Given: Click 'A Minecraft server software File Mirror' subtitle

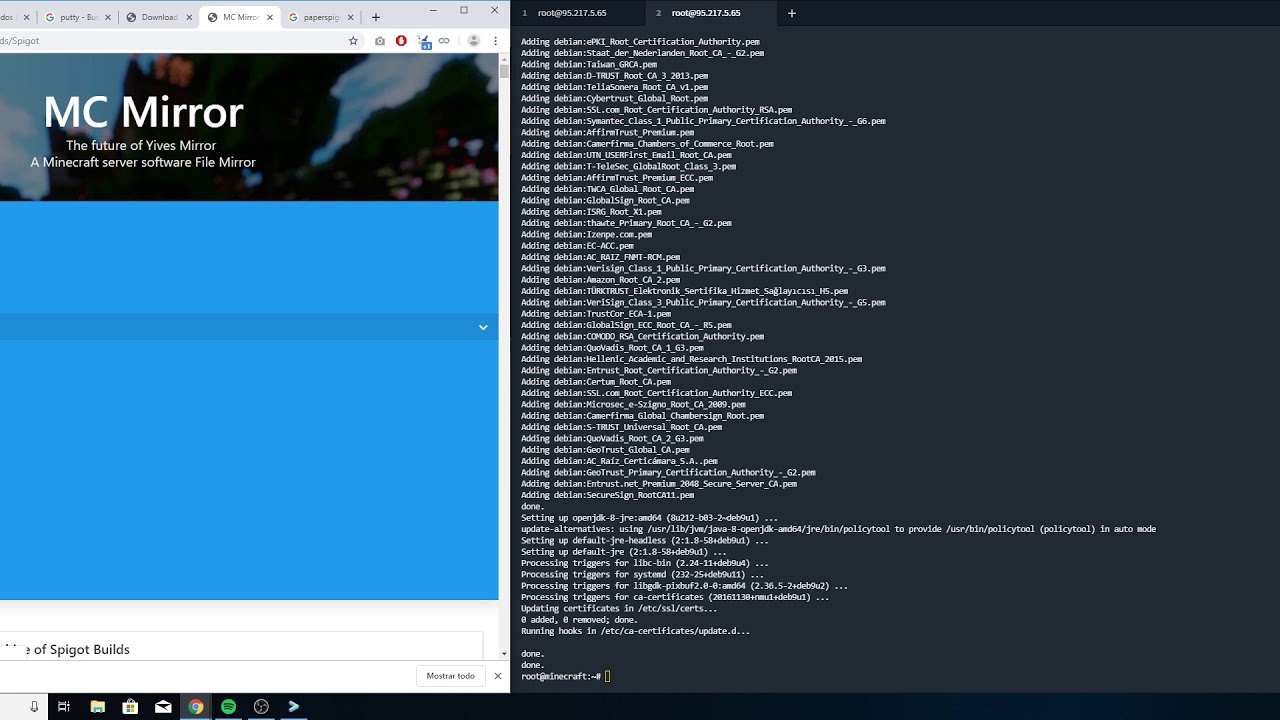Looking at the screenshot, I should [143, 162].
